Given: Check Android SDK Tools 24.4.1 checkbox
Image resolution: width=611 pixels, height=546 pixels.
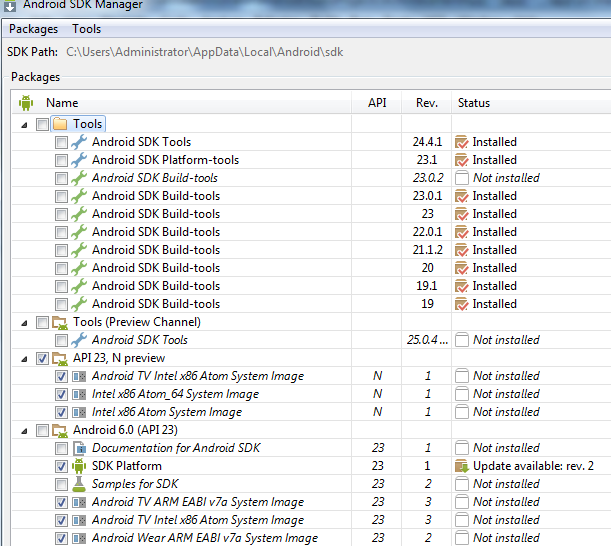Looking at the screenshot, I should click(61, 142).
